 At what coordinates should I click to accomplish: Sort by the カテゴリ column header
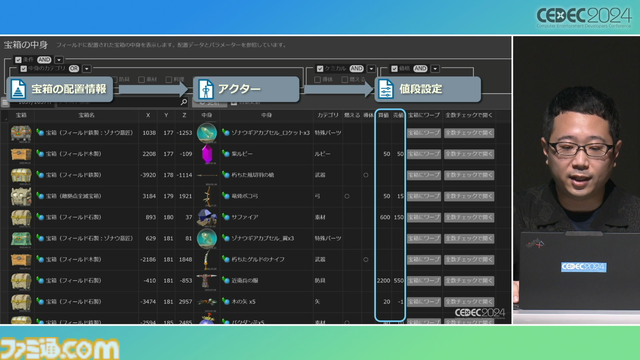(x=328, y=116)
